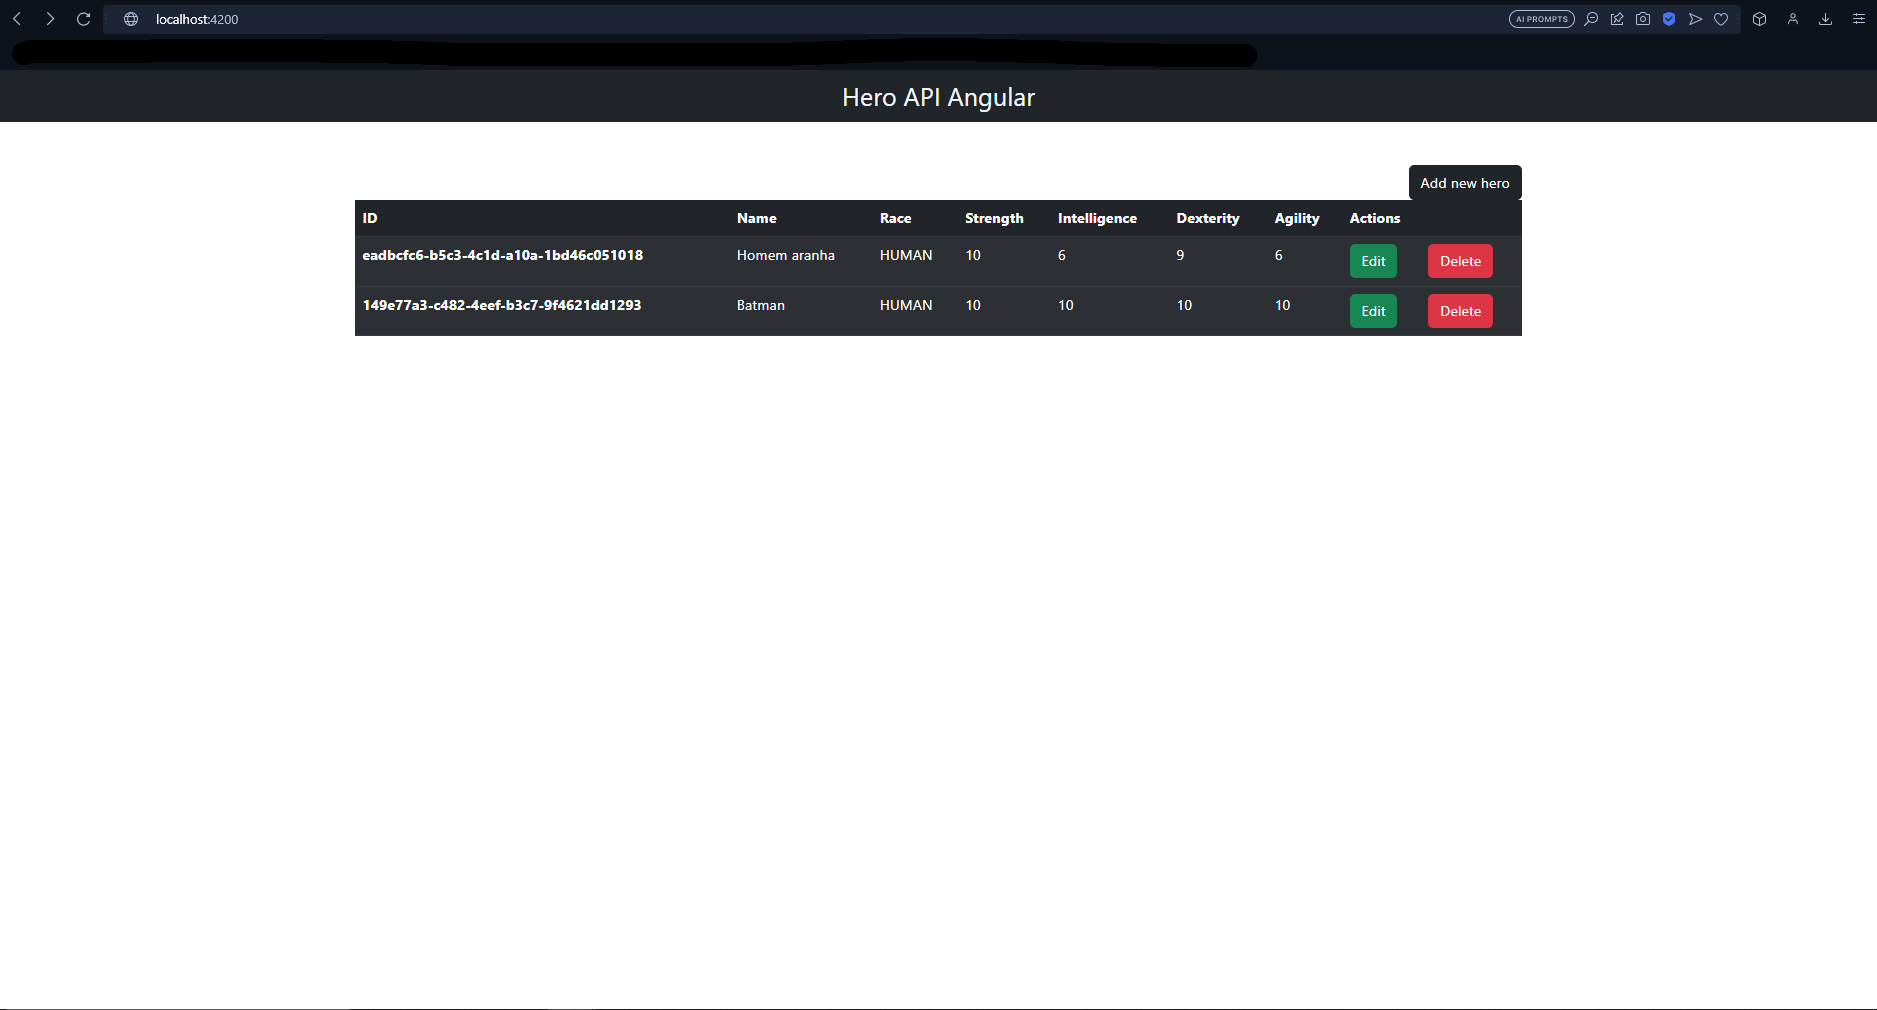The image size is (1877, 1010).
Task: Click Homem aranha's strength value 10
Action: click(x=973, y=255)
